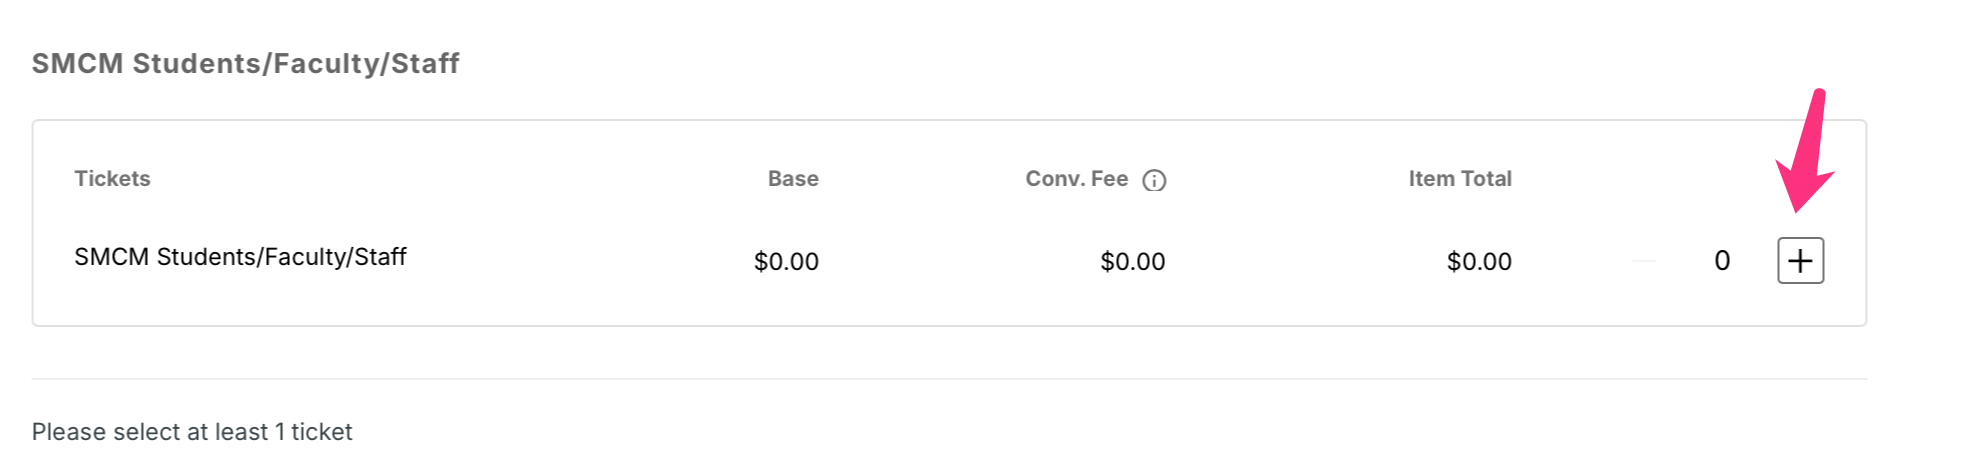Click the word 'ticket' in the validation message
Image resolution: width=1984 pixels, height=469 pixels.
click(x=322, y=432)
